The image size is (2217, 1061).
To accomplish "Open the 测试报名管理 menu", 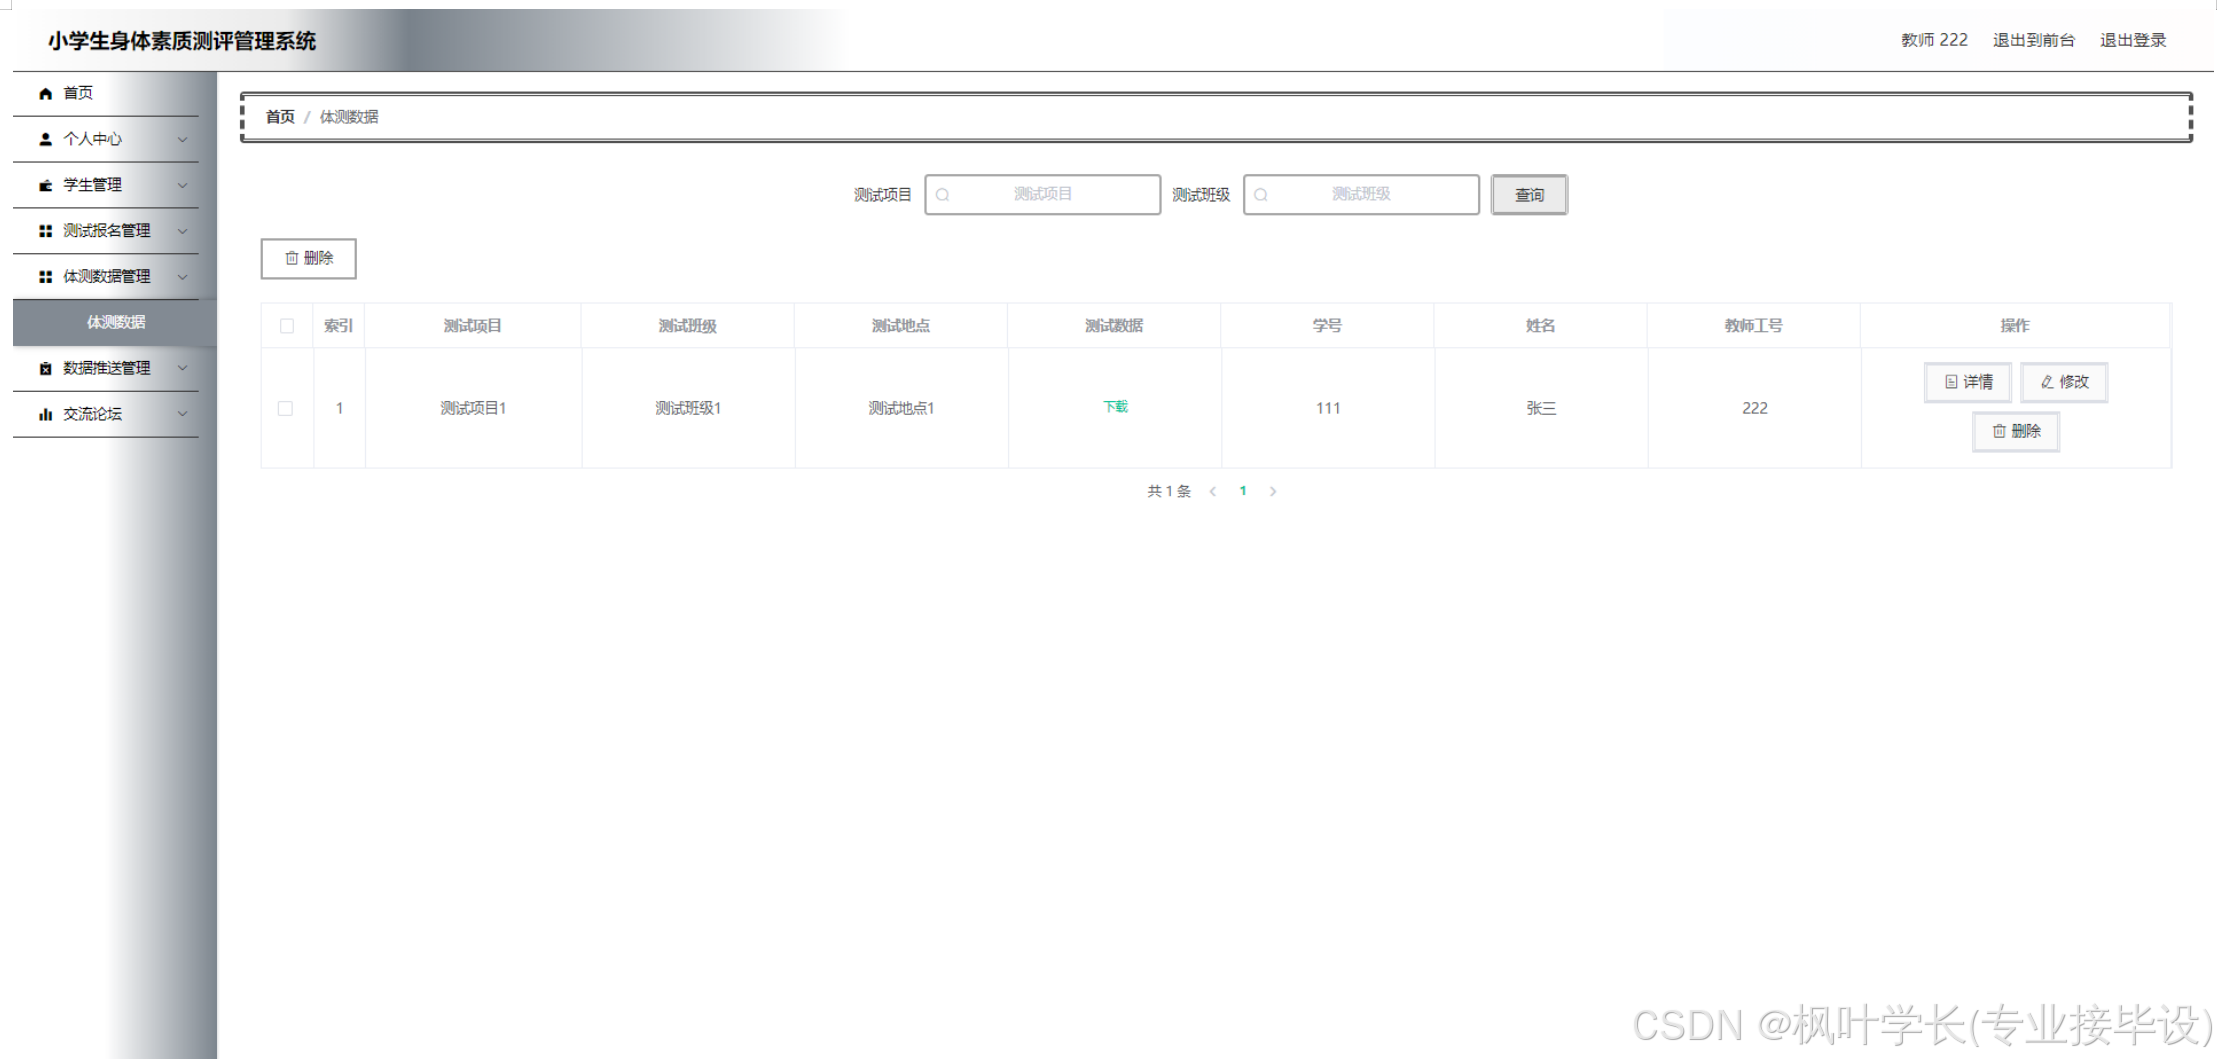I will pyautogui.click(x=106, y=231).
